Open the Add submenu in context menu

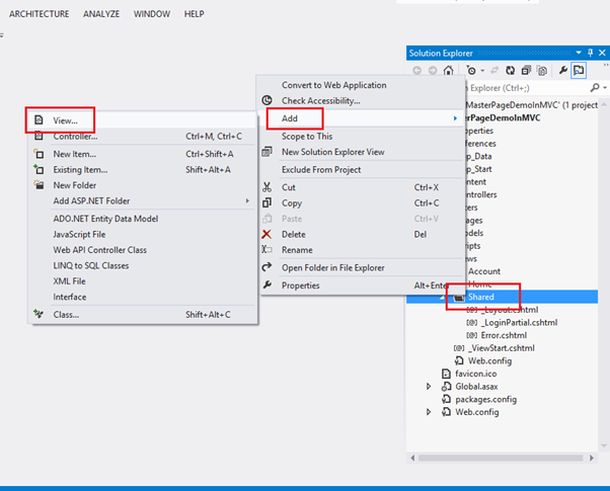[362, 118]
